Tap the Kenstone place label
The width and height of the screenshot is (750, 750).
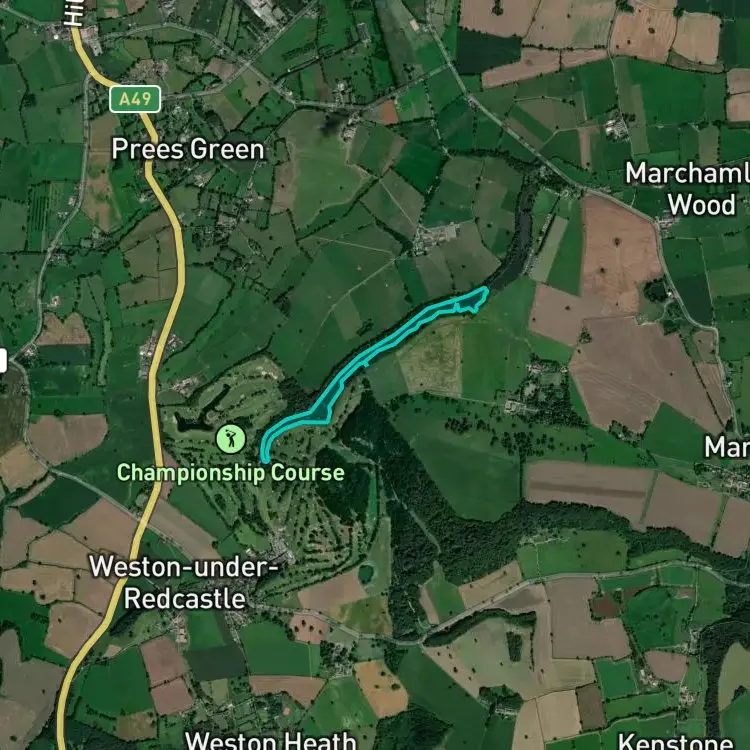[x=676, y=741]
